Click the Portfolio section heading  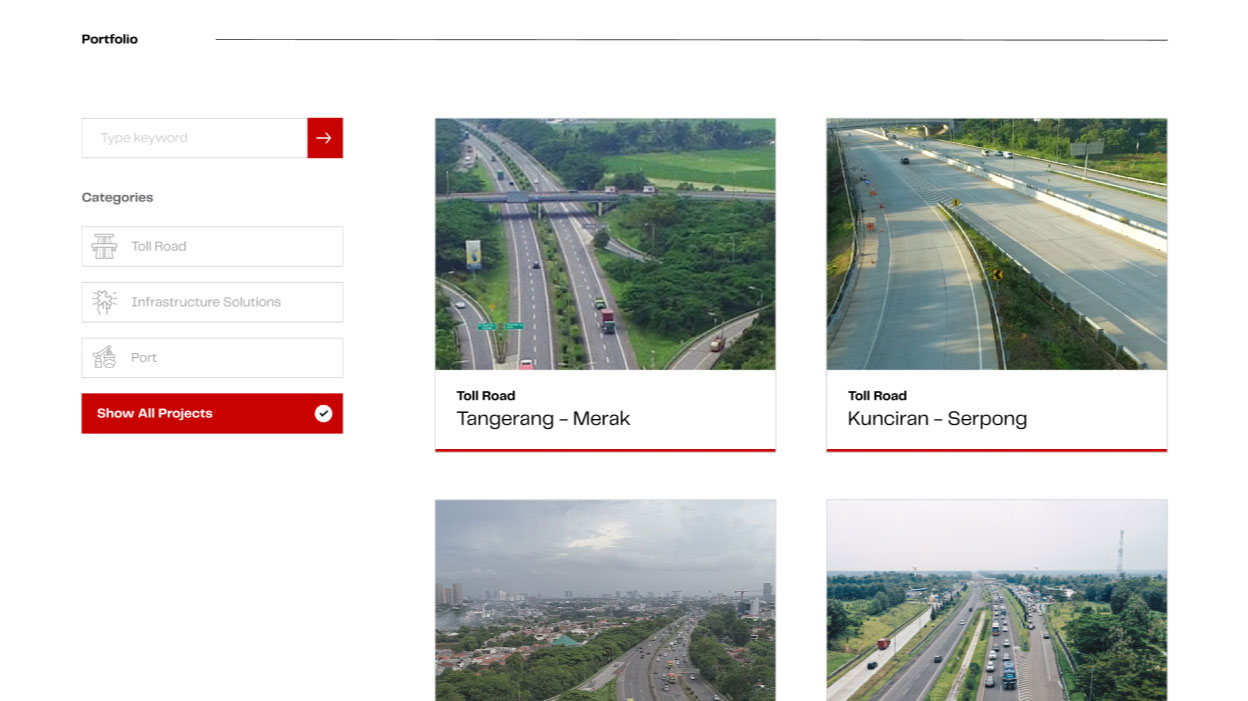coord(110,40)
